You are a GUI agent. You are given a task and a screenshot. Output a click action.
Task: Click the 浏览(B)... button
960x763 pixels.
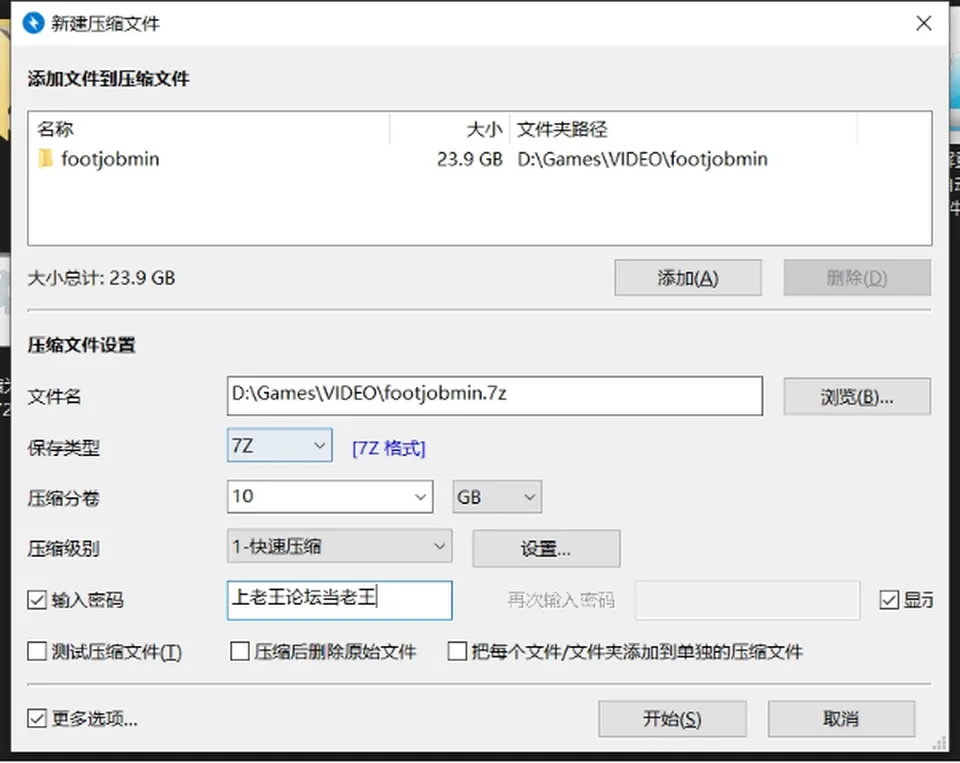click(857, 397)
